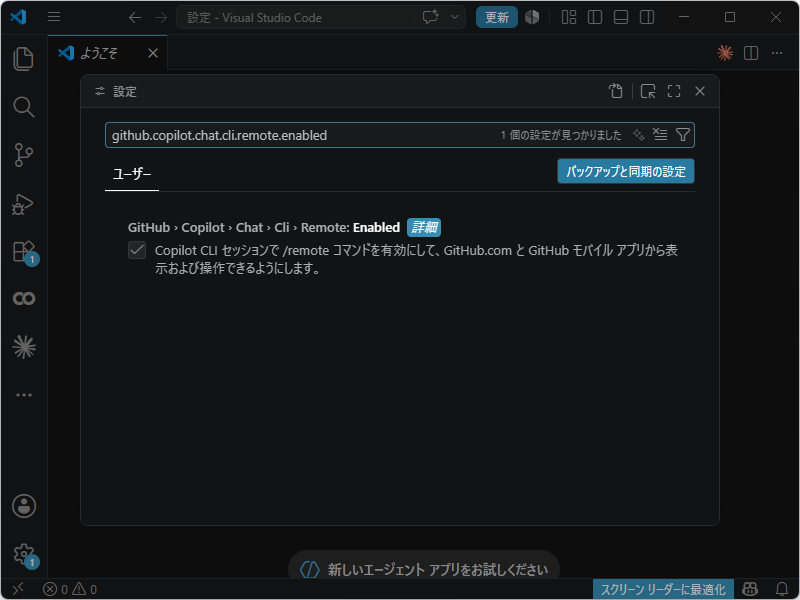The height and width of the screenshot is (600, 800).
Task: Click バックアップと同期の設定 button
Action: pos(626,171)
